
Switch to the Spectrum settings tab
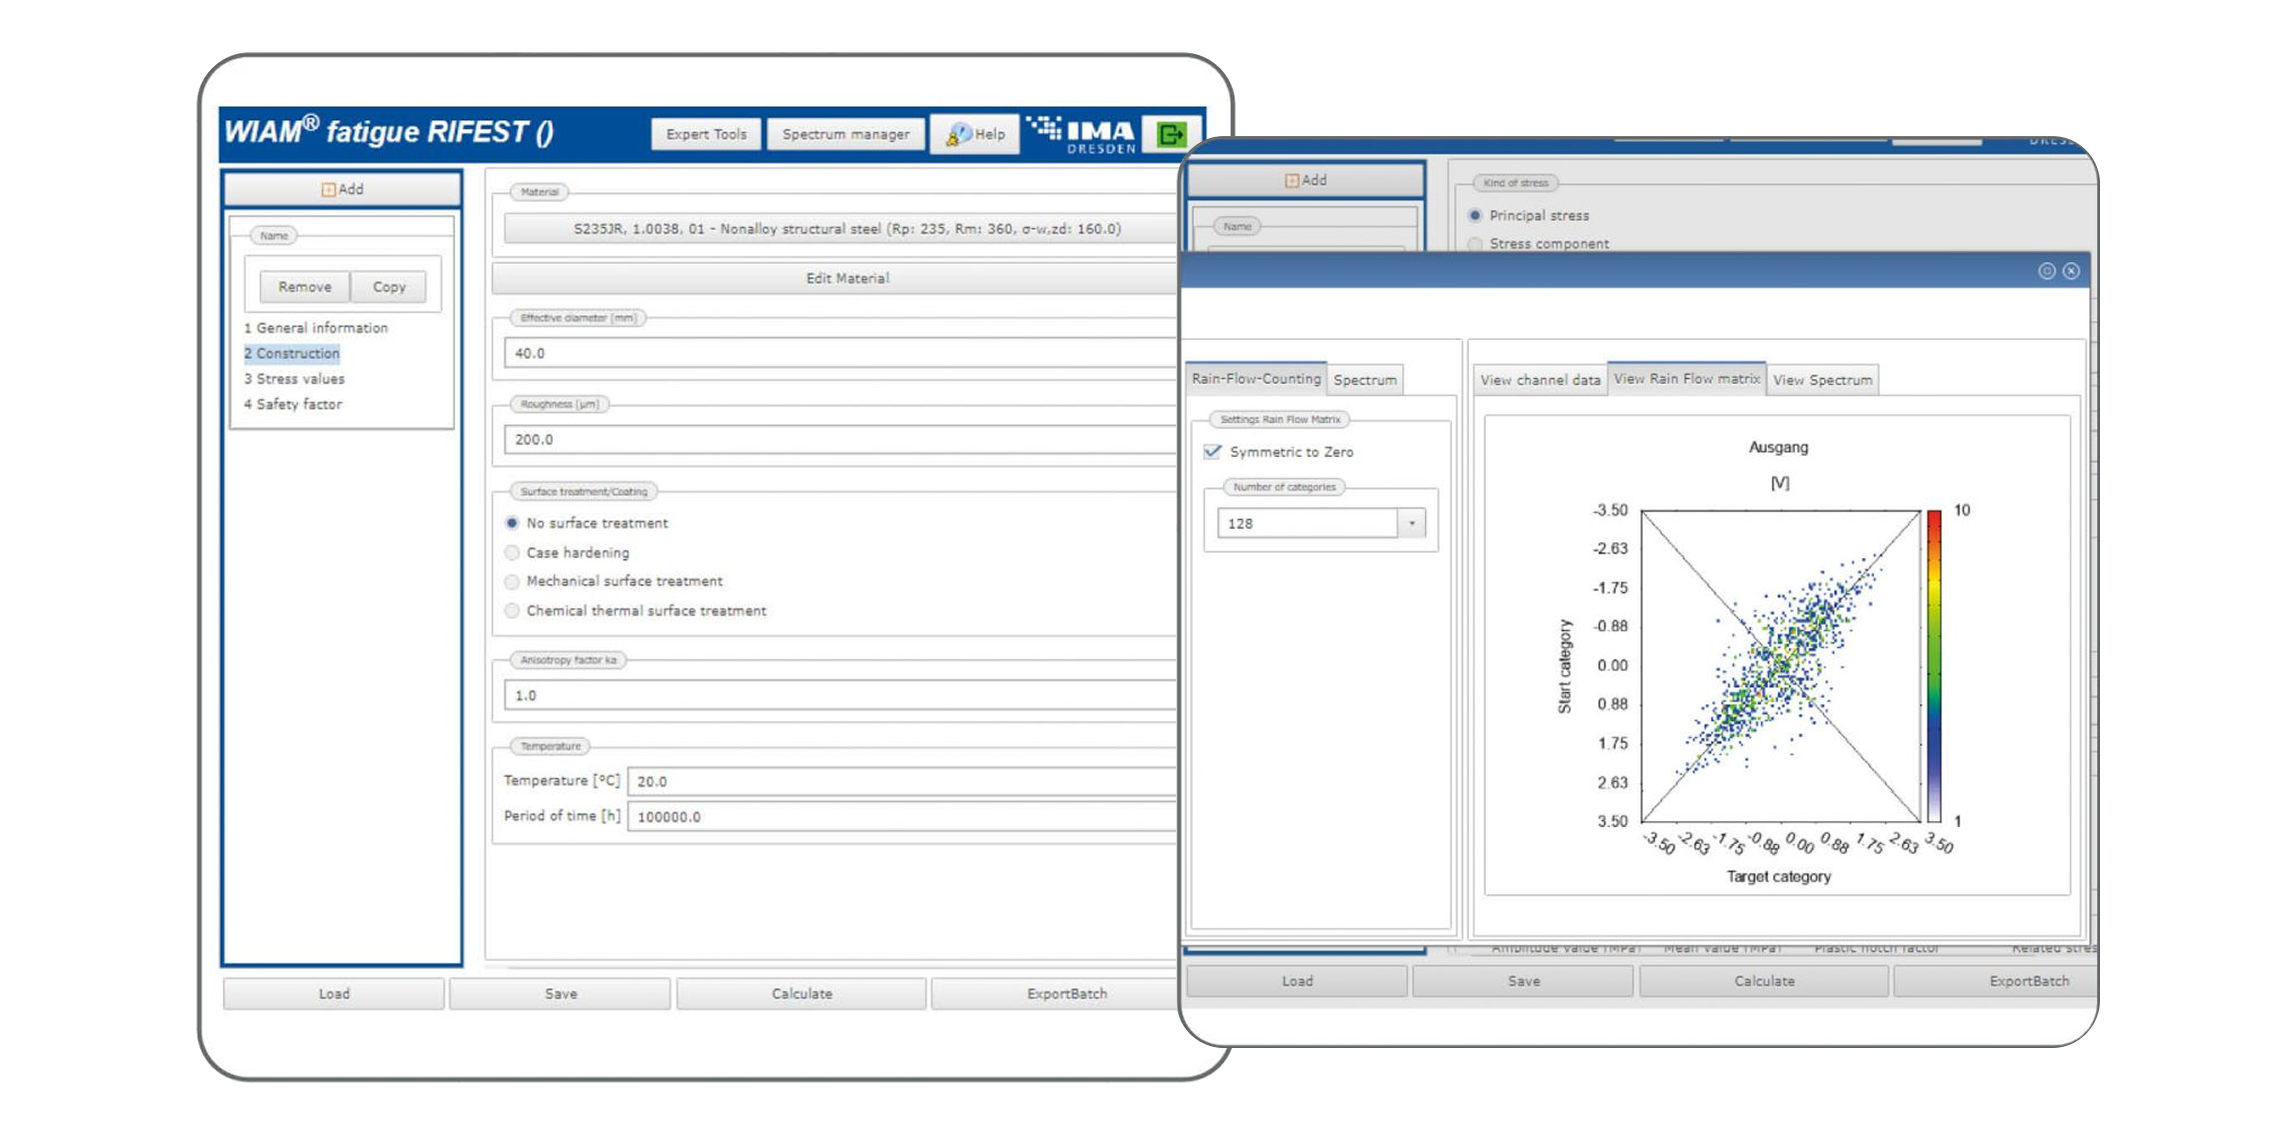(1365, 380)
